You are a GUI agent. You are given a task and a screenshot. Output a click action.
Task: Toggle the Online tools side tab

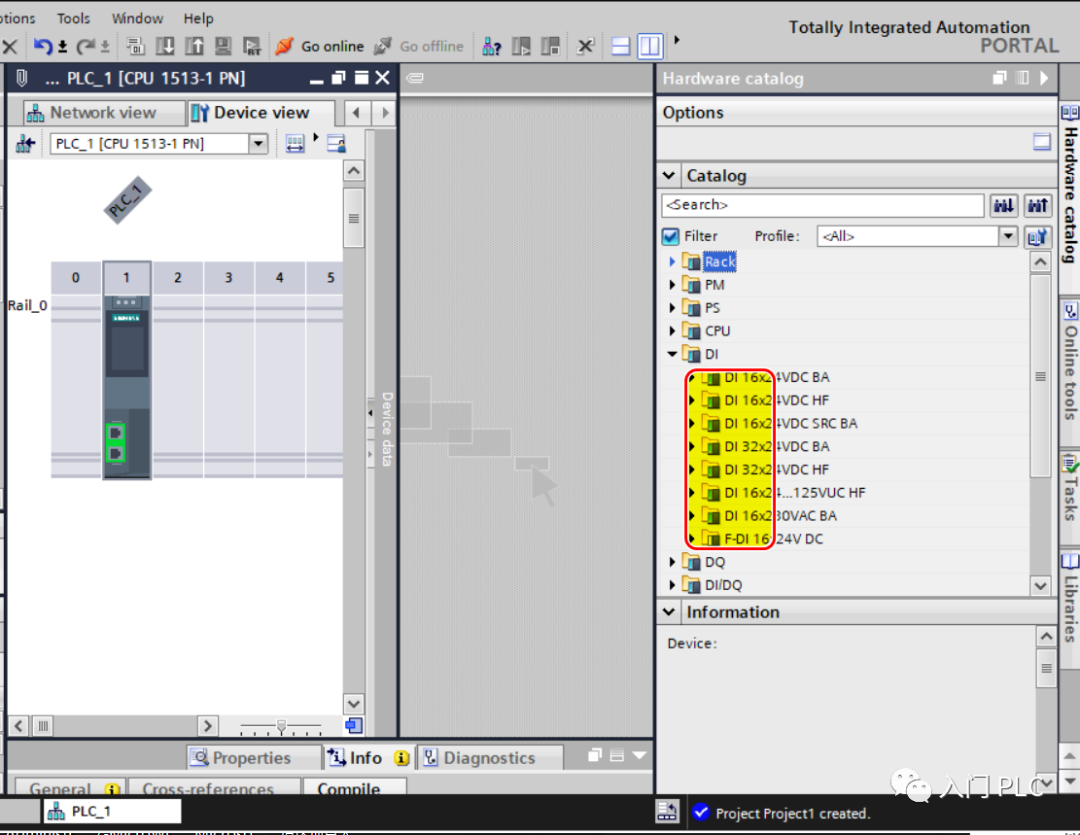click(x=1070, y=362)
